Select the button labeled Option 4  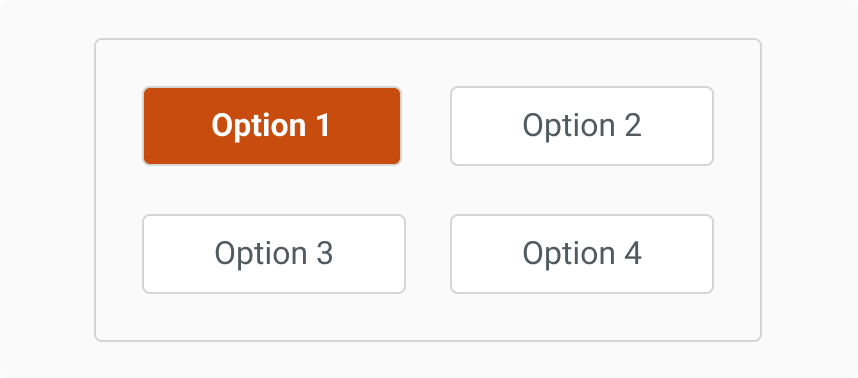(582, 254)
